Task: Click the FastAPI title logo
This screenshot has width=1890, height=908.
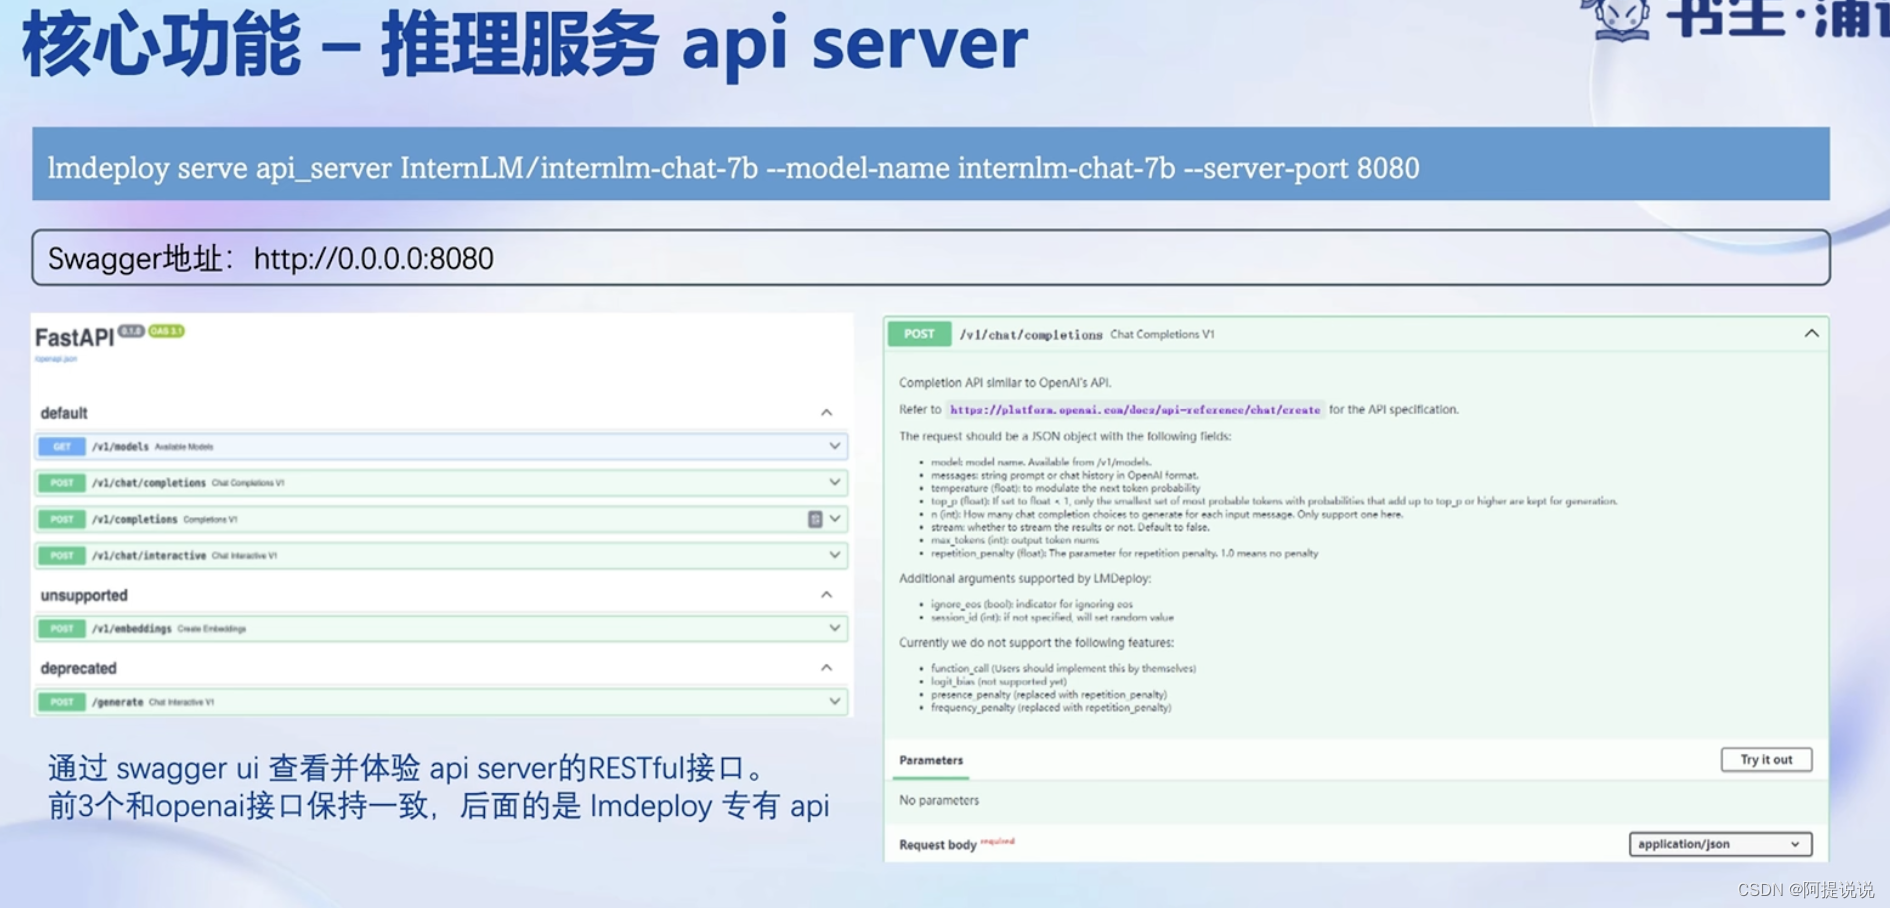Action: [x=74, y=338]
